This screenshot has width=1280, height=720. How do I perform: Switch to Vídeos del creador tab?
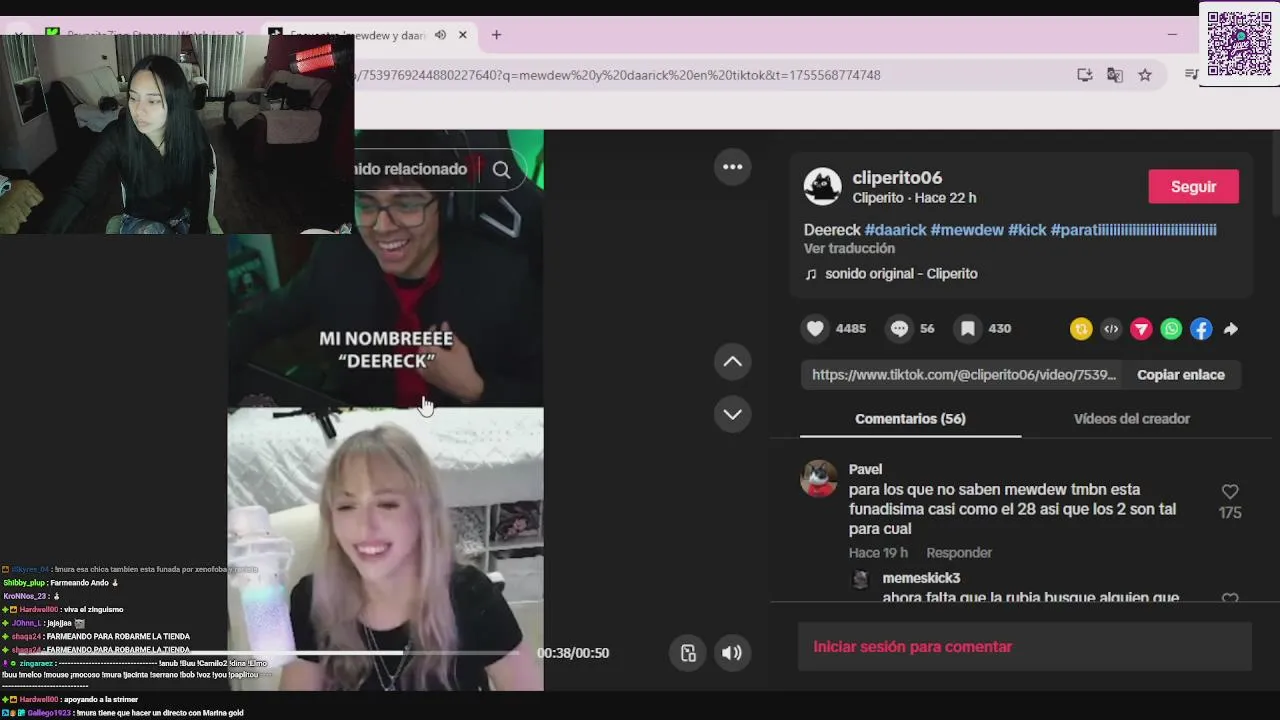pyautogui.click(x=1132, y=419)
